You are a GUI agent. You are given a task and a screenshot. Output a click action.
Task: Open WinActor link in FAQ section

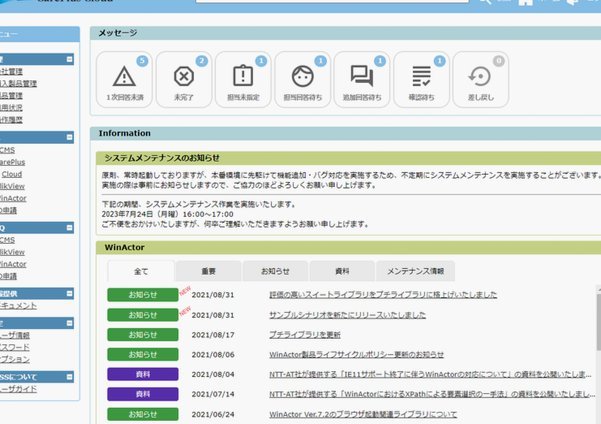[x=13, y=264]
